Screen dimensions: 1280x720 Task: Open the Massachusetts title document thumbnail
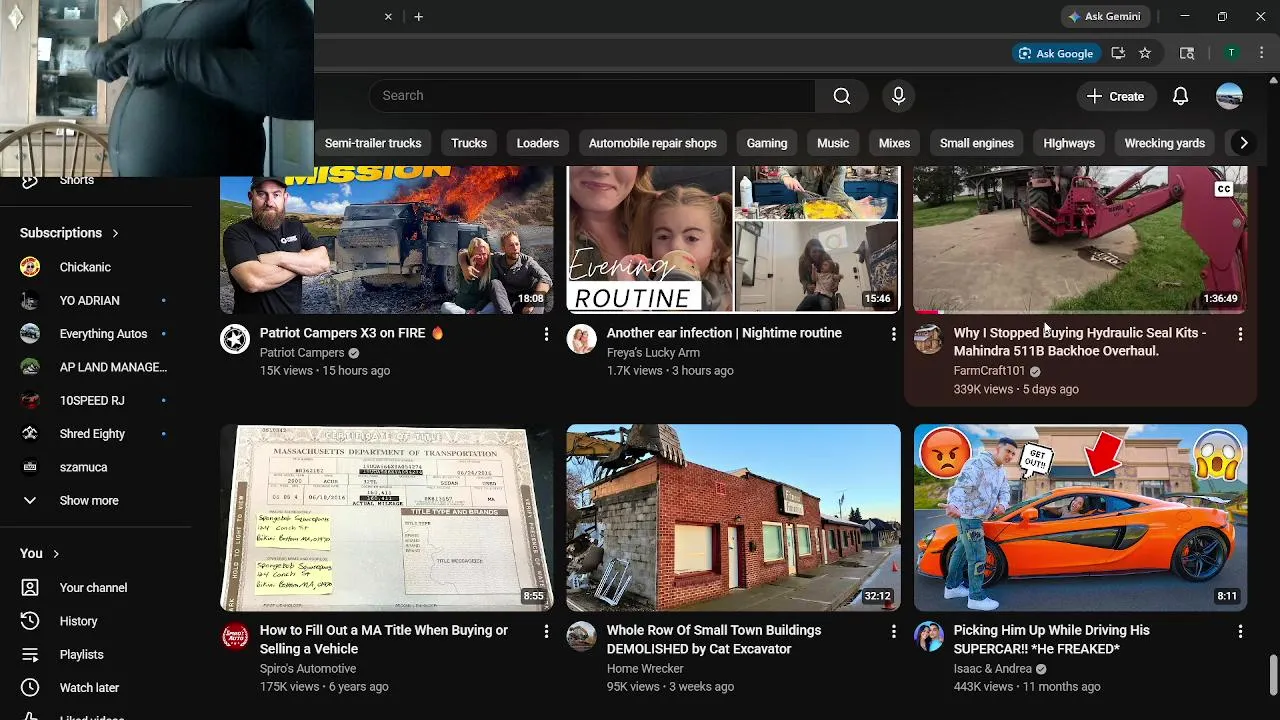click(386, 517)
